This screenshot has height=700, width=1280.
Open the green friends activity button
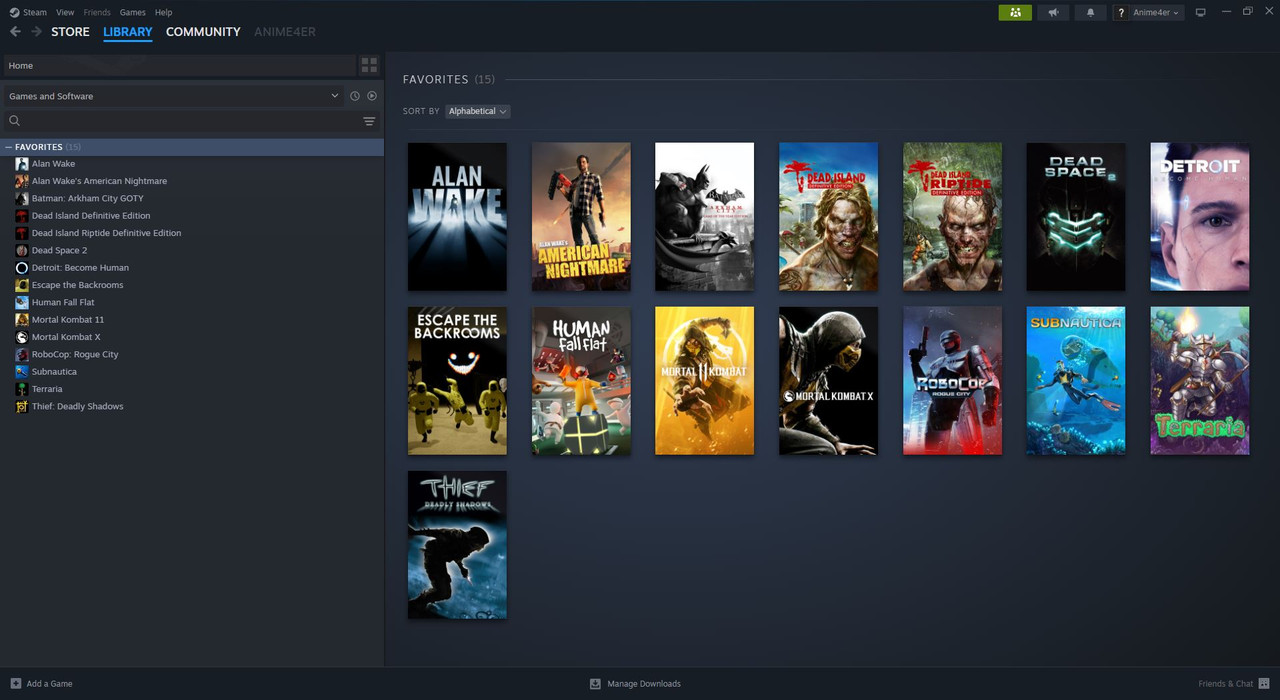pos(1015,12)
